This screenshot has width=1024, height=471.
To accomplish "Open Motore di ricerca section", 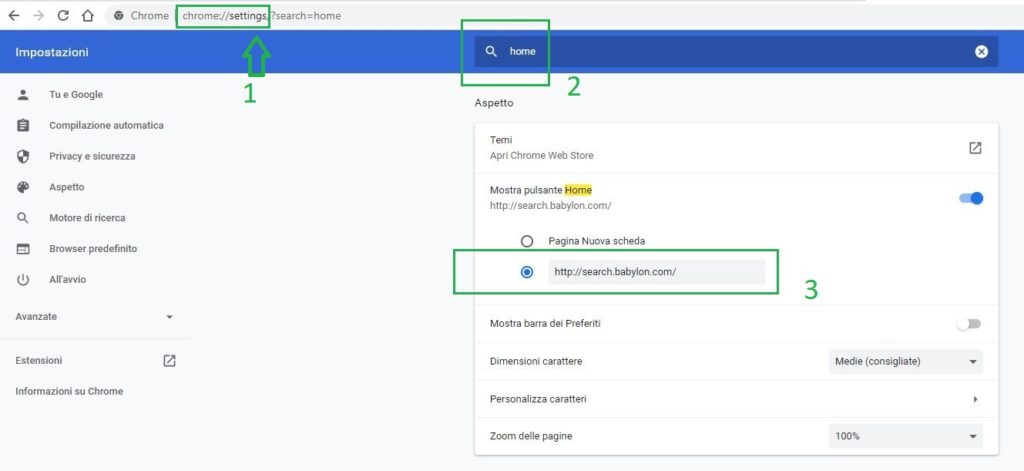I will 87,218.
